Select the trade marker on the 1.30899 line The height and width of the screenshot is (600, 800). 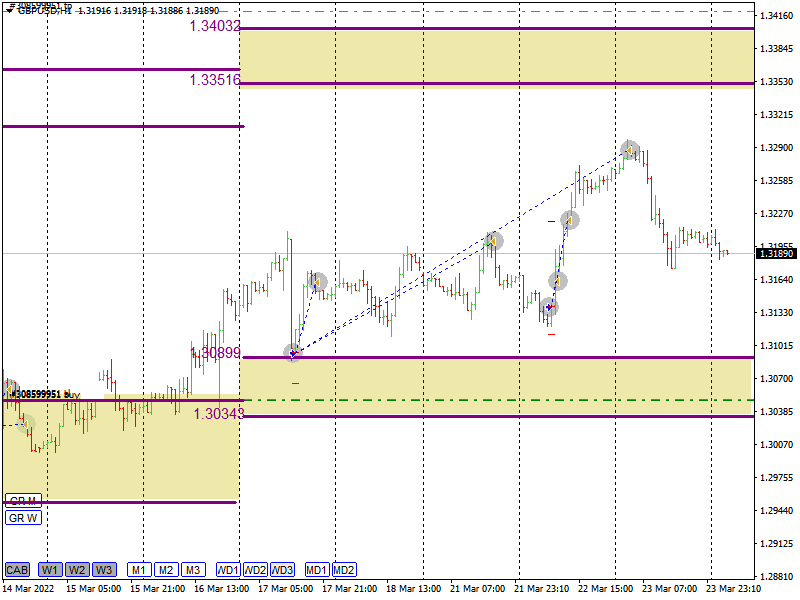293,352
